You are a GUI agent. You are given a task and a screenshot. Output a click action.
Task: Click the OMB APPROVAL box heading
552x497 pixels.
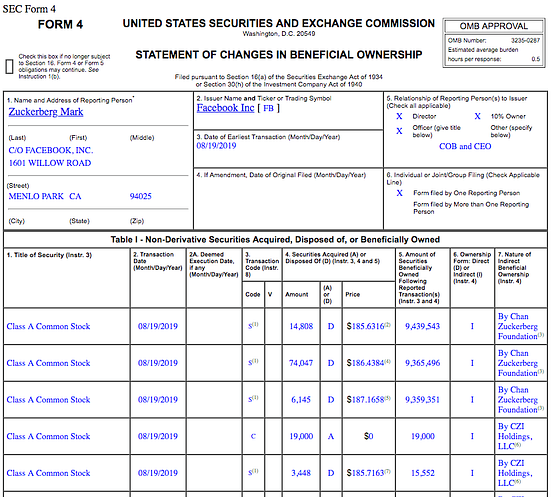(494, 26)
